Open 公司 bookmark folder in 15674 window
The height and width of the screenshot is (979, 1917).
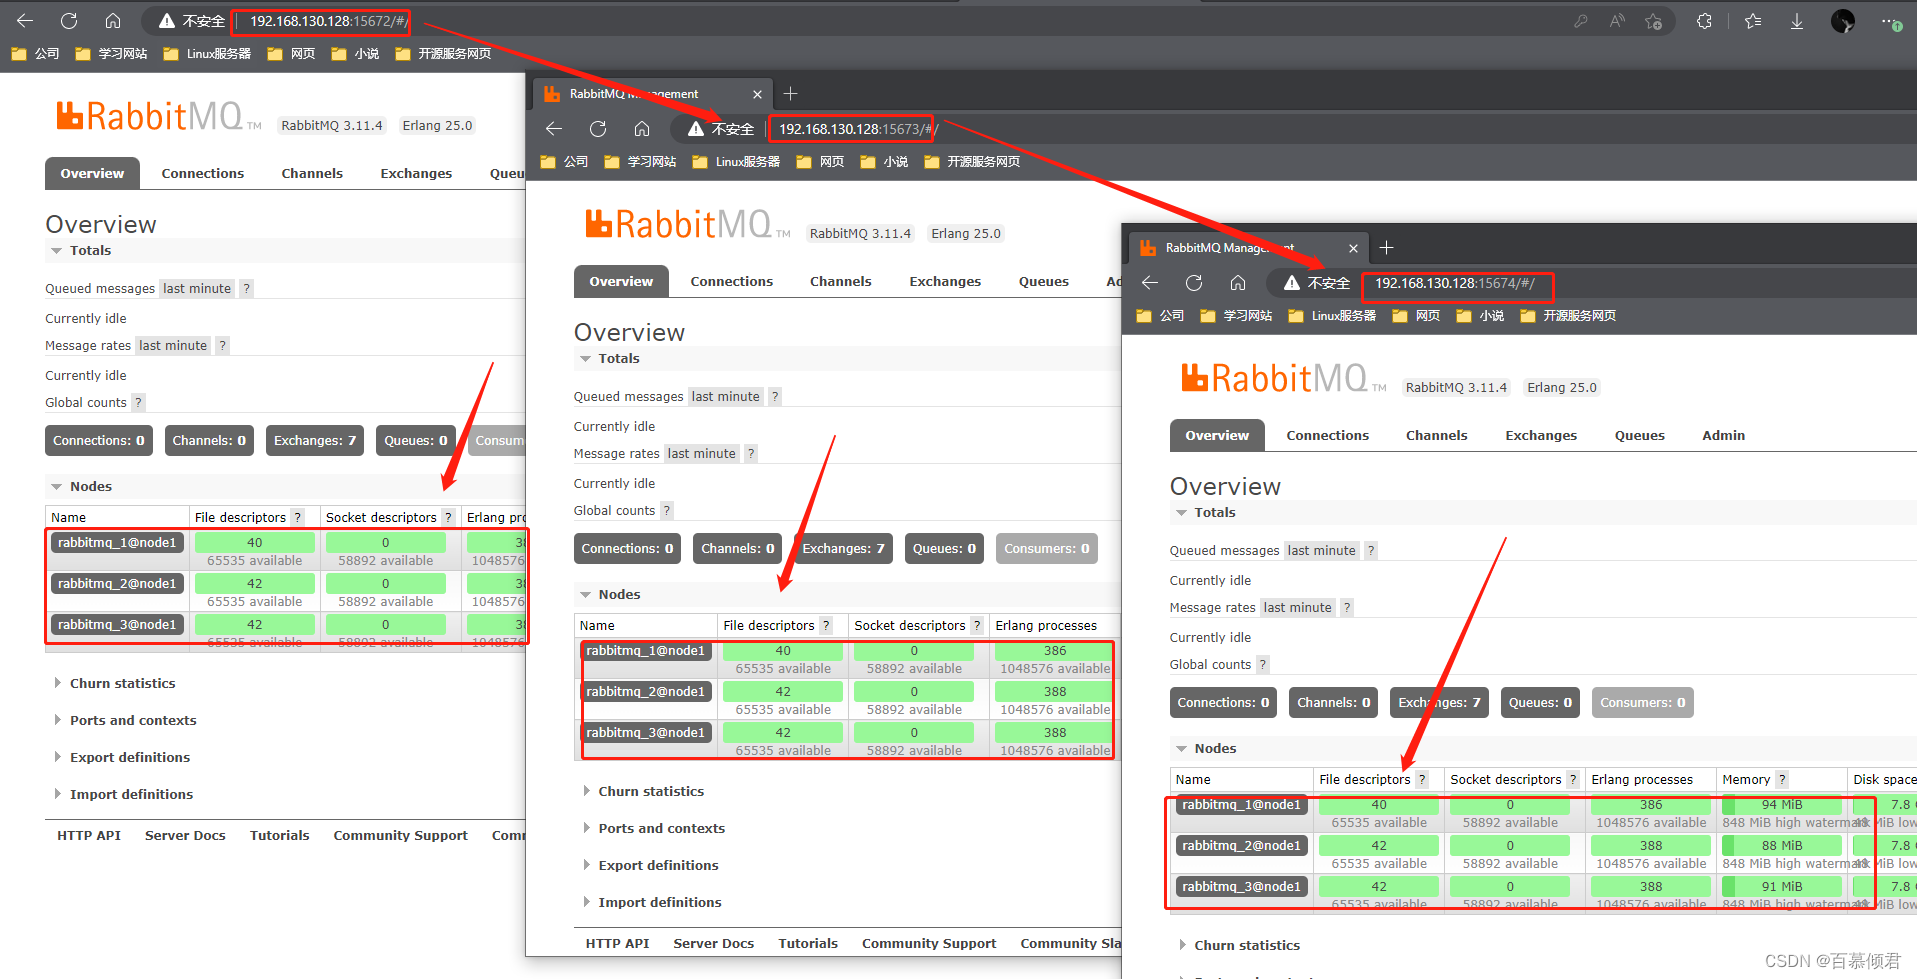click(x=1160, y=316)
